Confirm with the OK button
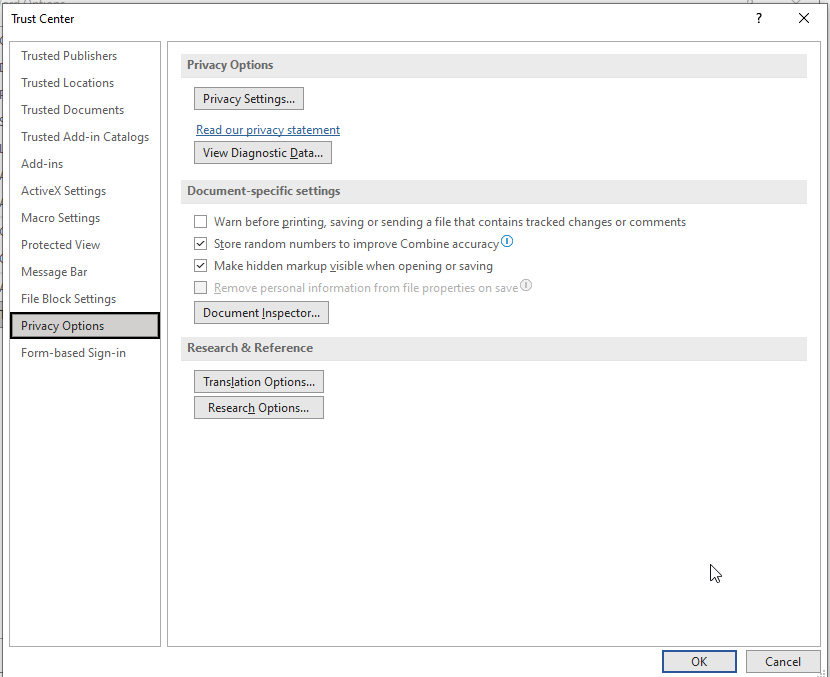The image size is (830, 677). pos(699,662)
